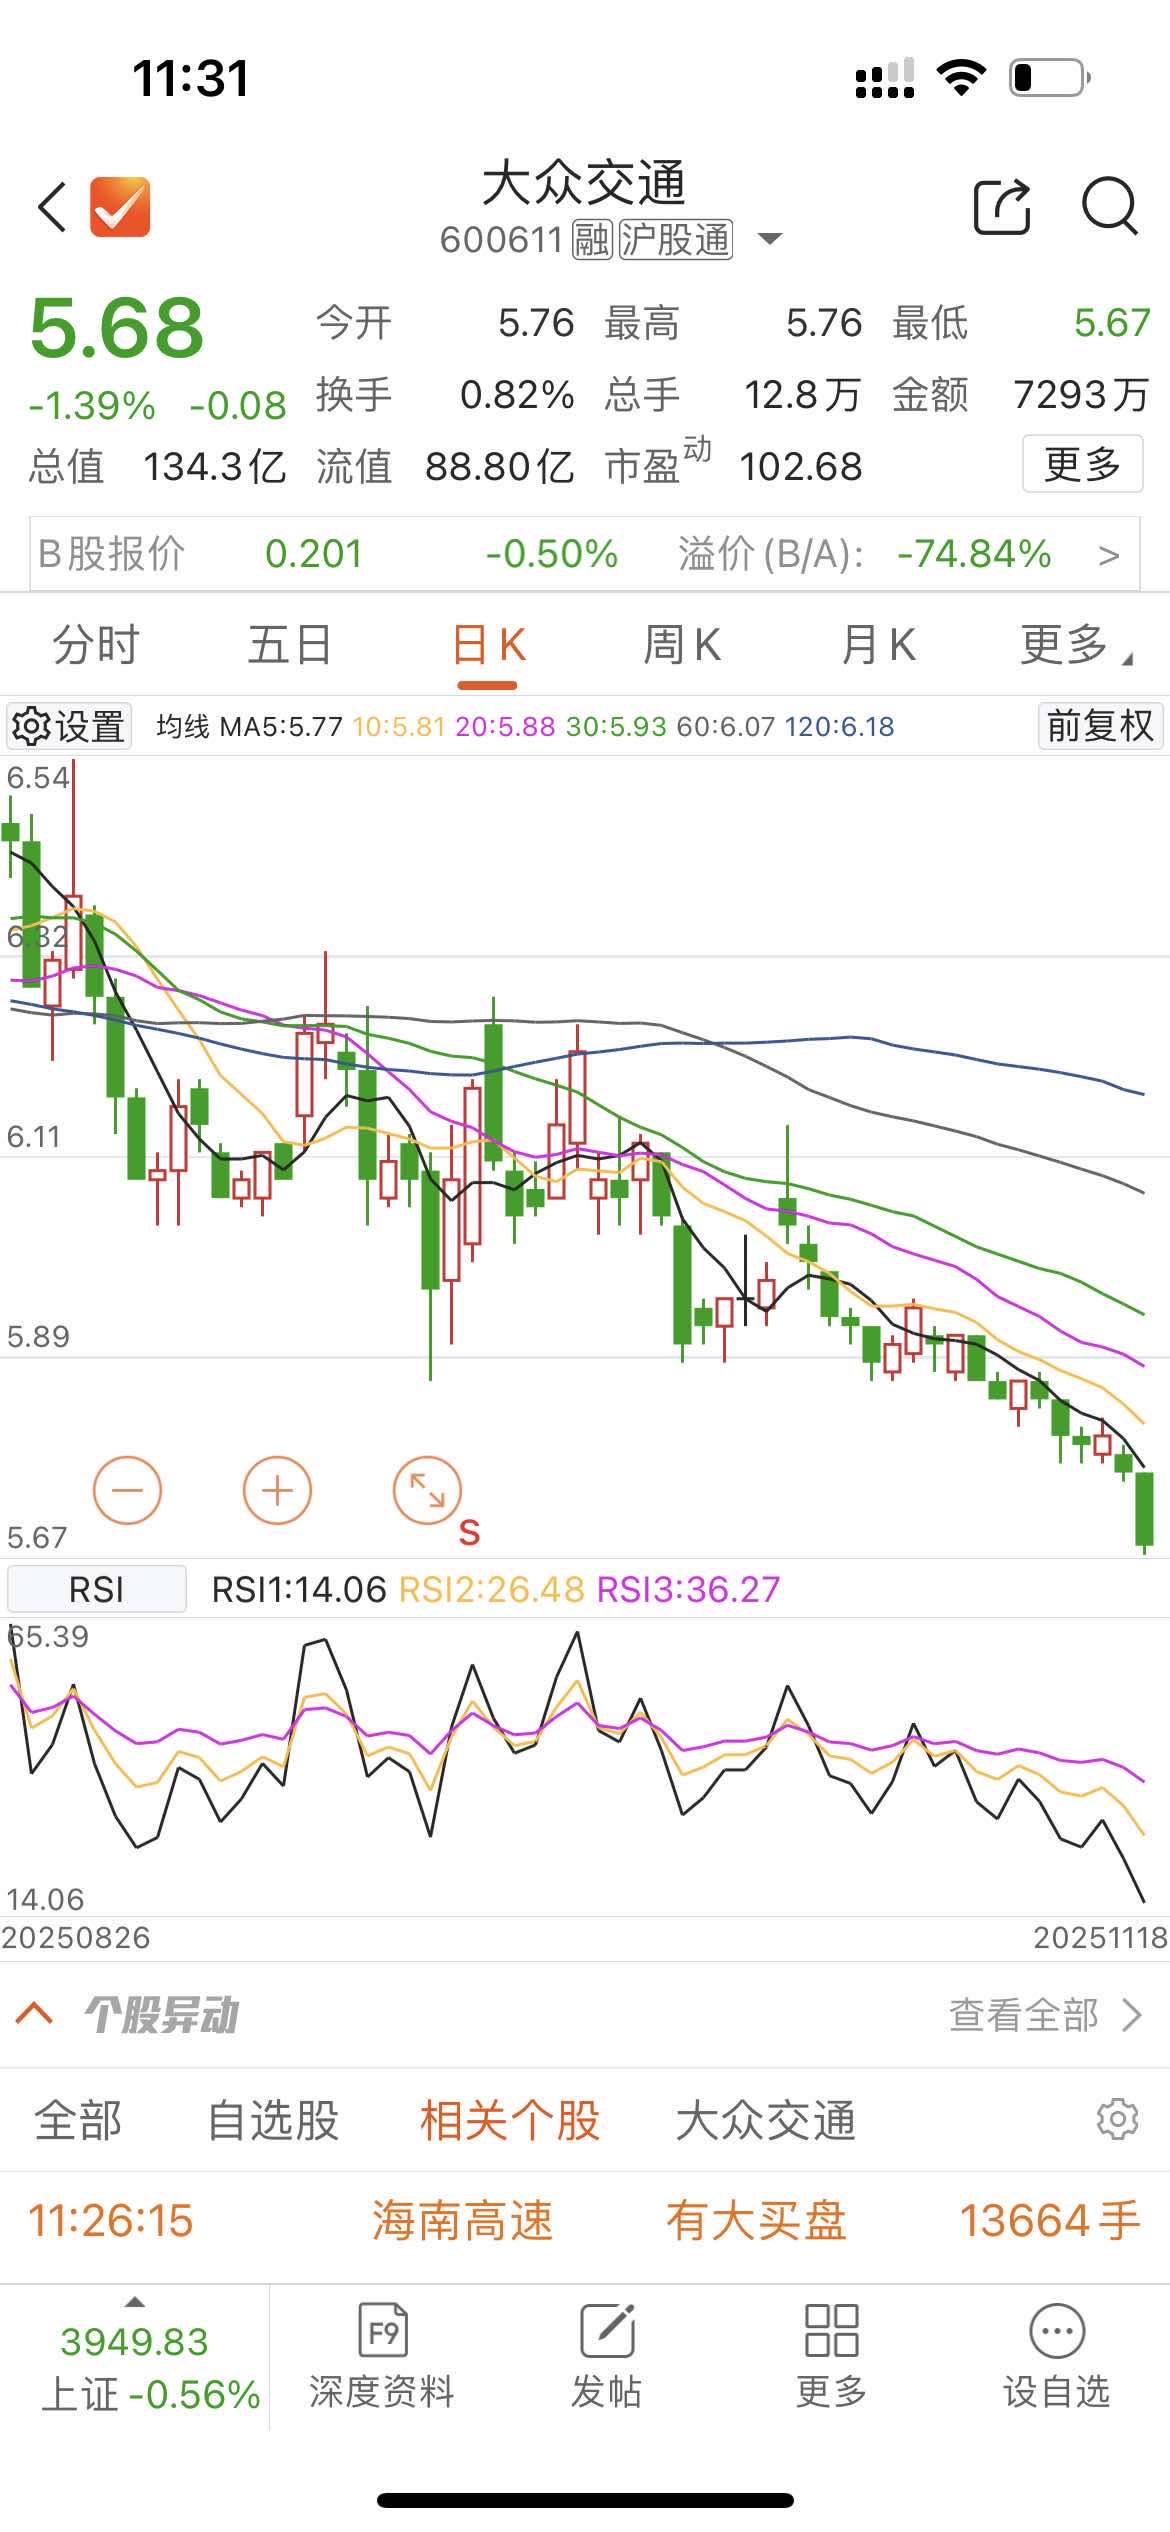The width and height of the screenshot is (1170, 2532).
Task: Collapse the 个股异动 section chevron
Action: click(35, 2013)
